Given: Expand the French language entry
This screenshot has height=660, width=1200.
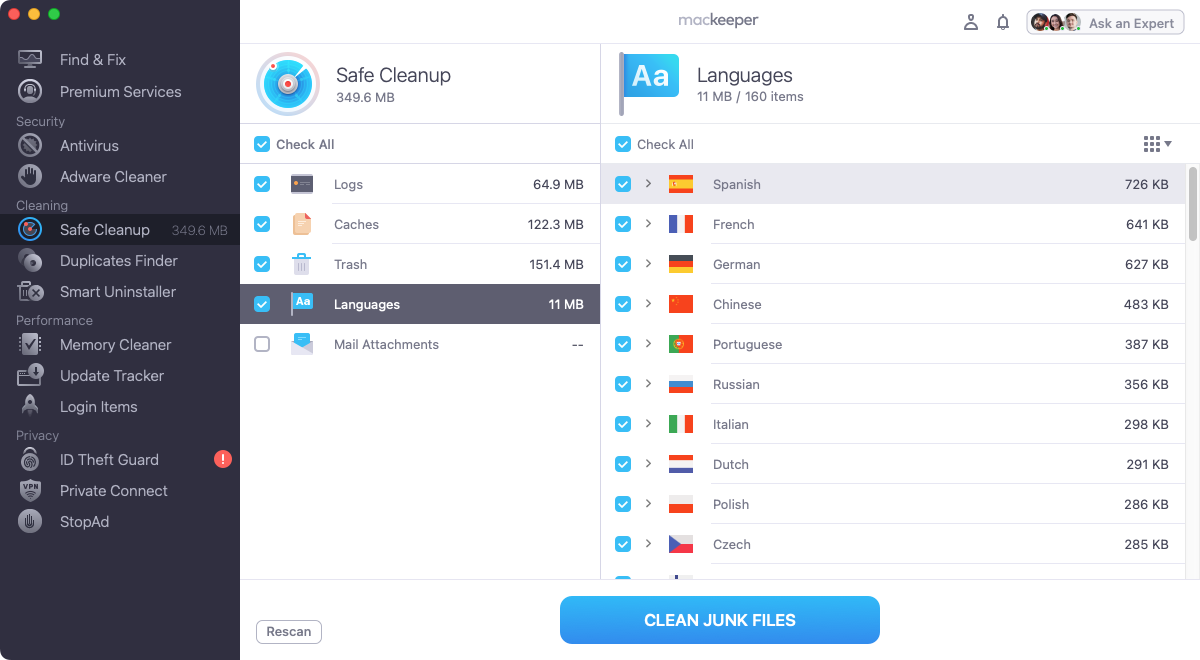Looking at the screenshot, I should (x=648, y=224).
